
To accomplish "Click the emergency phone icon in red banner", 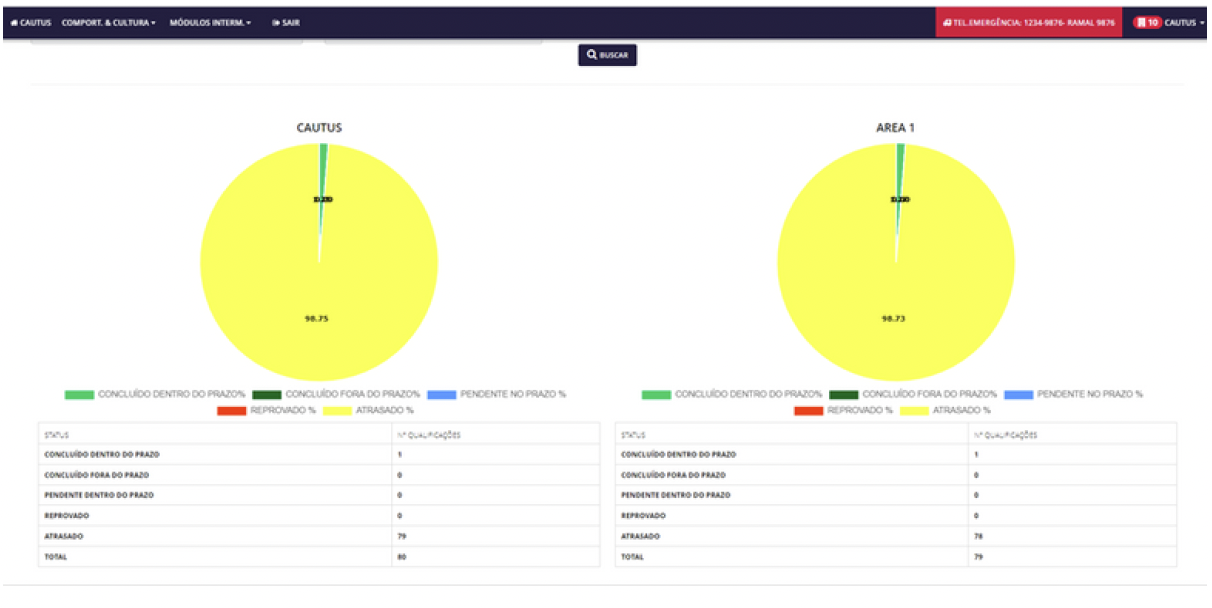I will 946,23.
